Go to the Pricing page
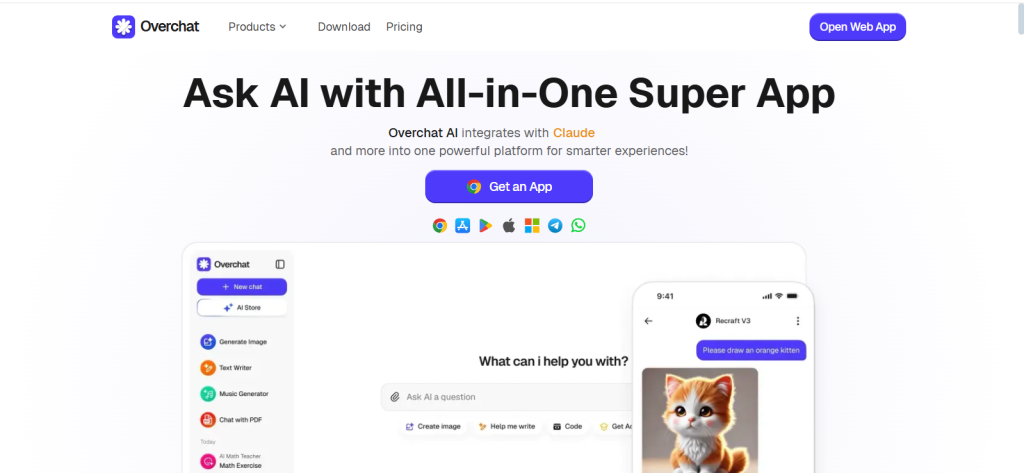Image resolution: width=1024 pixels, height=473 pixels. pos(404,27)
